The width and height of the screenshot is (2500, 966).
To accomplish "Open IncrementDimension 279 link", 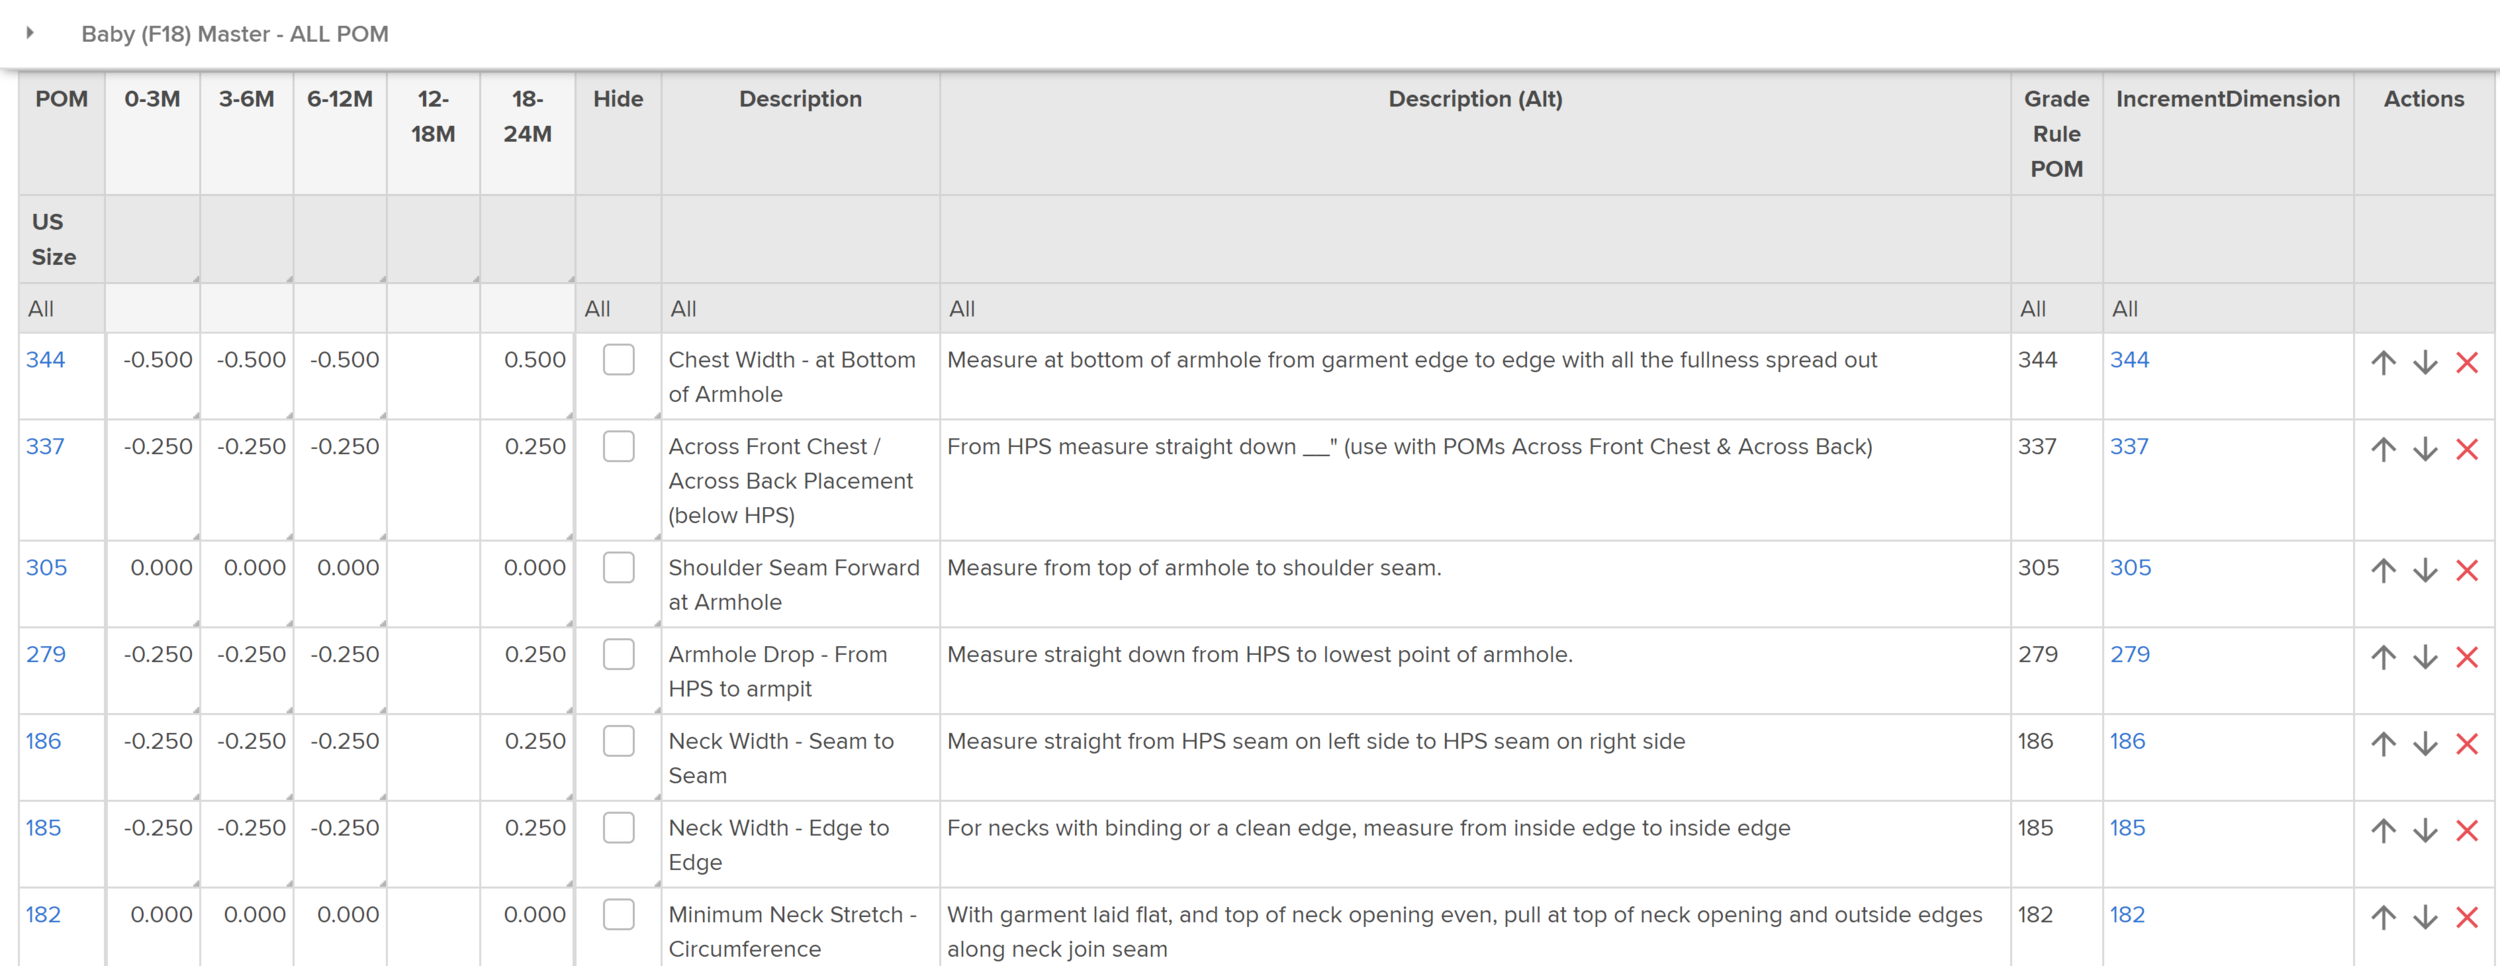I will pyautogui.click(x=2129, y=655).
